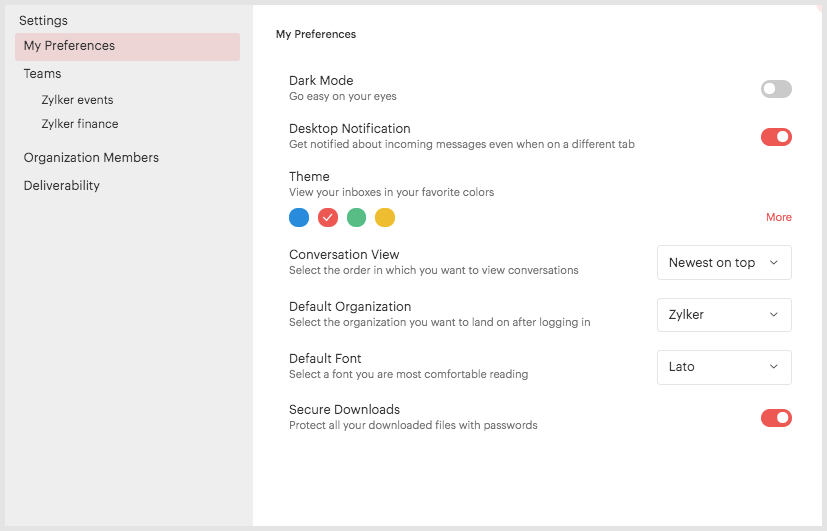The height and width of the screenshot is (531, 827).
Task: Disable the Secure Downloads toggle
Action: [x=776, y=418]
